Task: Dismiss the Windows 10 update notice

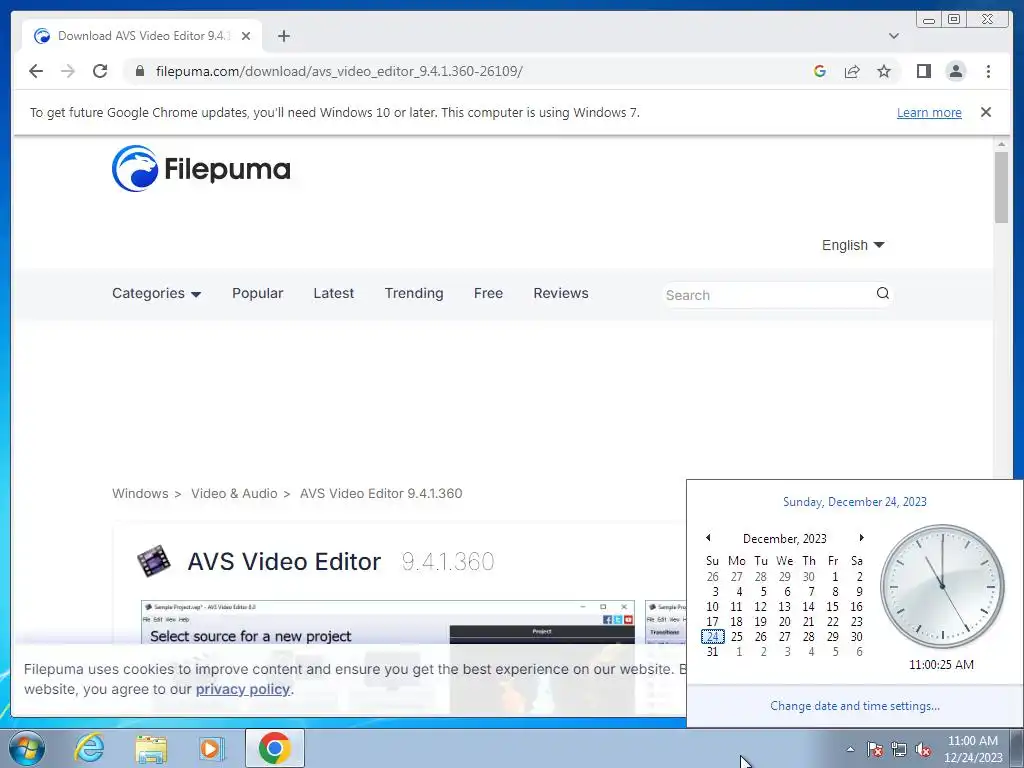Action: [x=986, y=112]
